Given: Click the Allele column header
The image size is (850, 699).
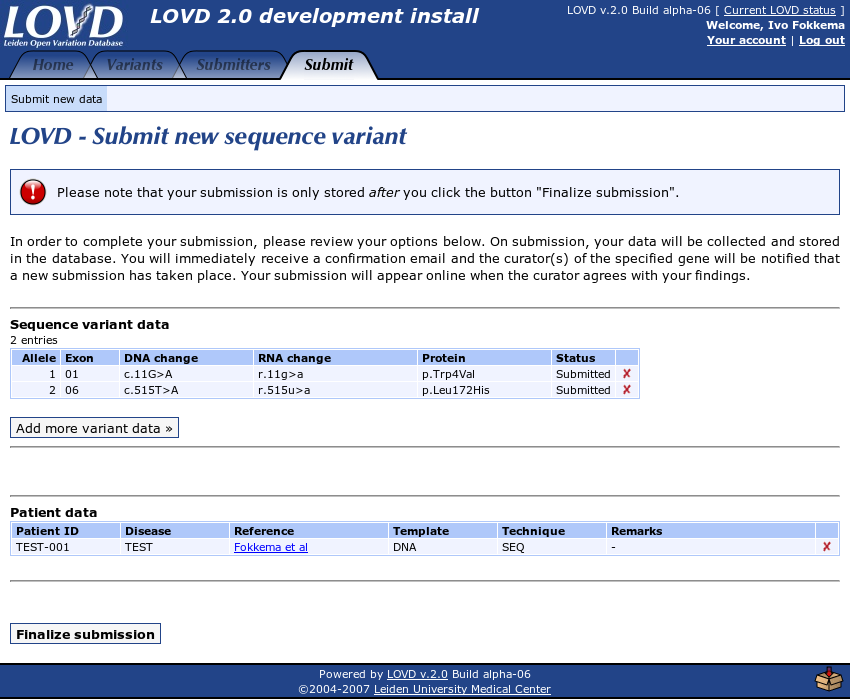Looking at the screenshot, I should pos(36,358).
